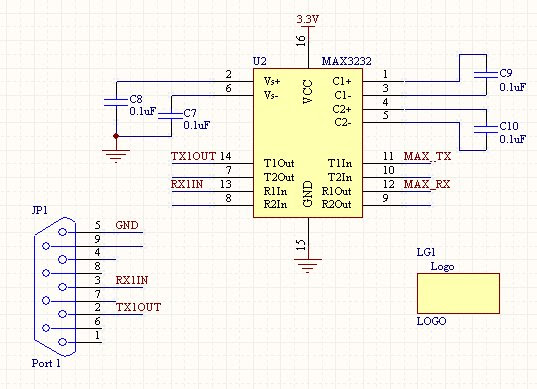Click the TX1OUT net label on JP1 pin 2
This screenshot has height=389, width=537.
[138, 307]
